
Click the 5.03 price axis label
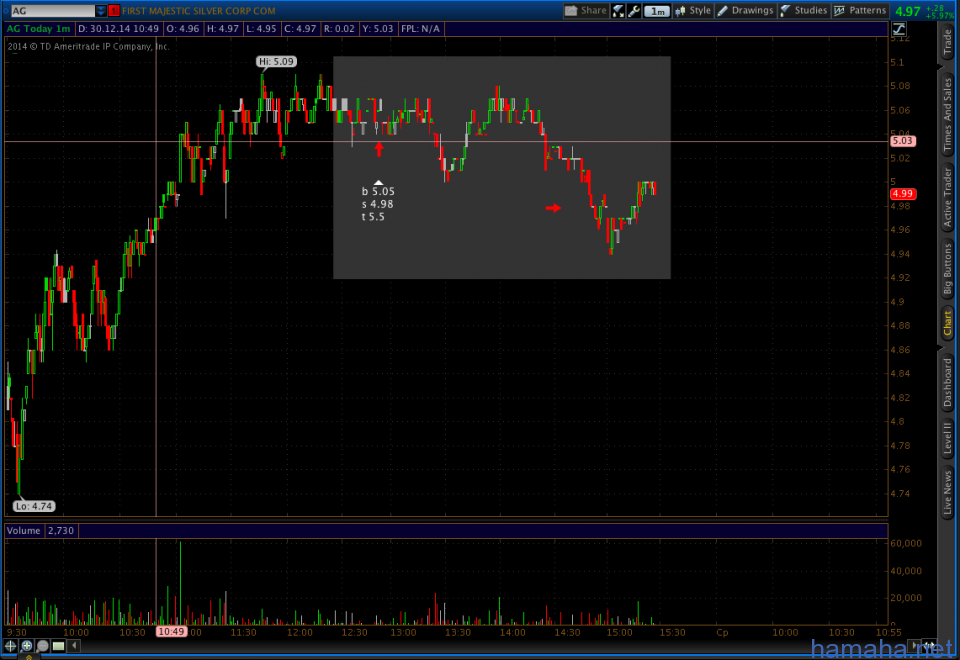tap(902, 141)
